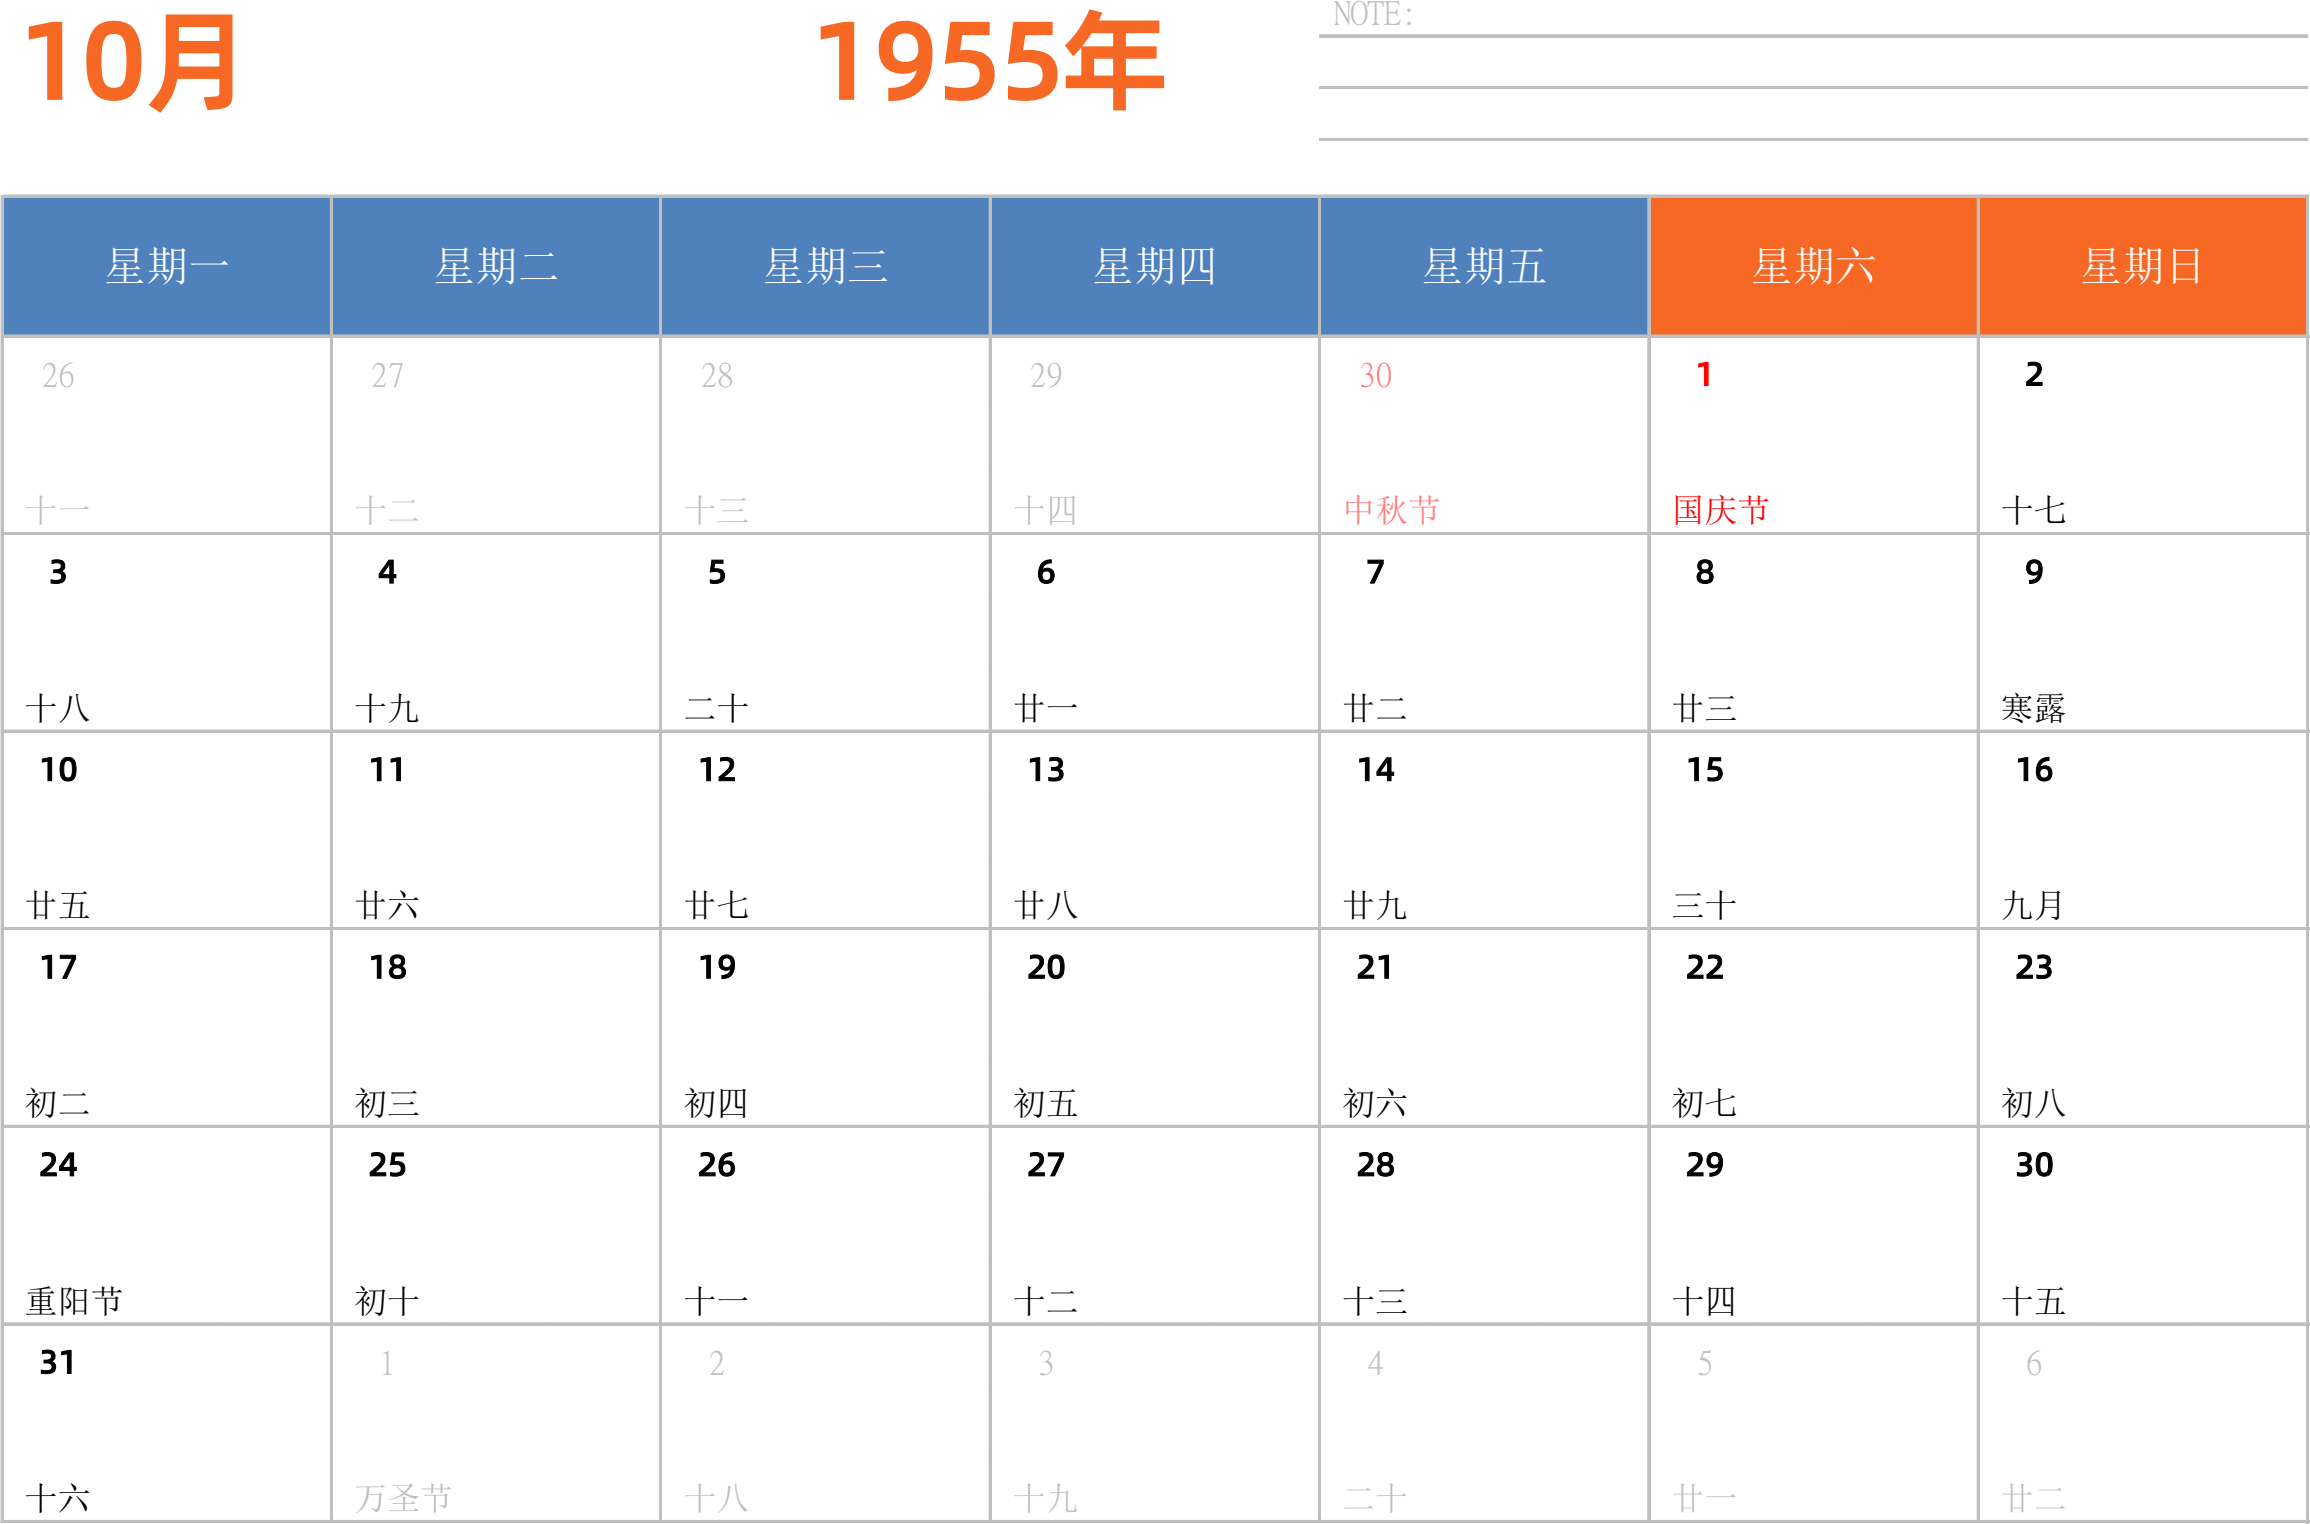Select date 31 labeled 十六

pos(167,1423)
